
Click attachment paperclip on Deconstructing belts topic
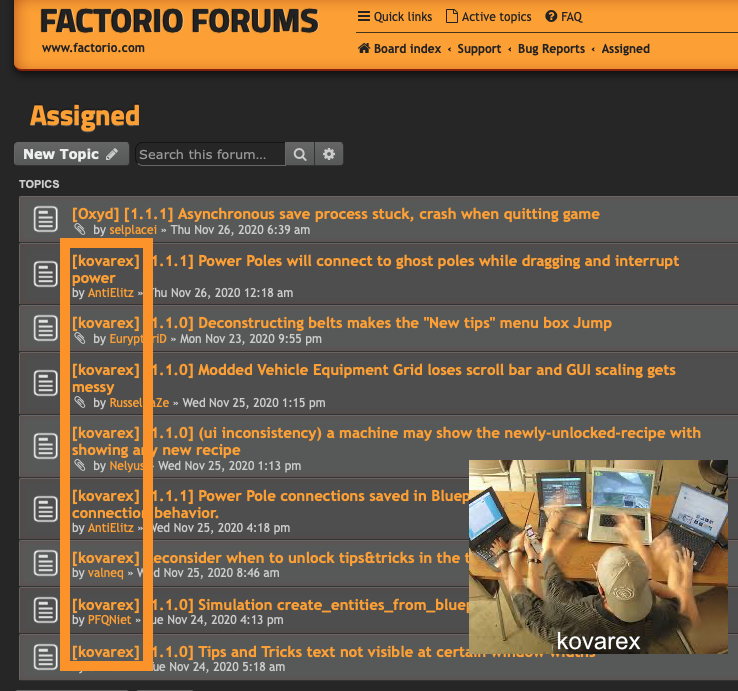(x=80, y=338)
